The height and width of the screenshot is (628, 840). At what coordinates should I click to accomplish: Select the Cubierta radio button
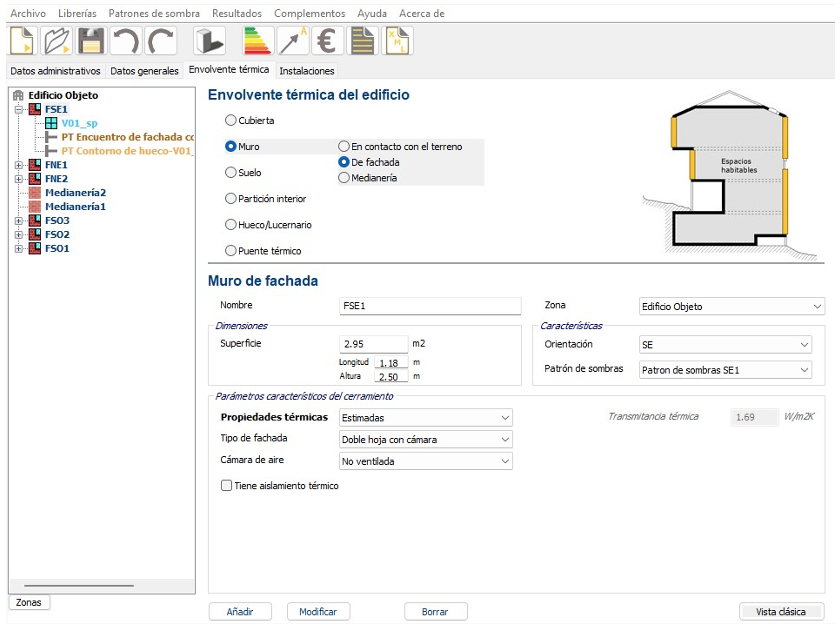231,120
